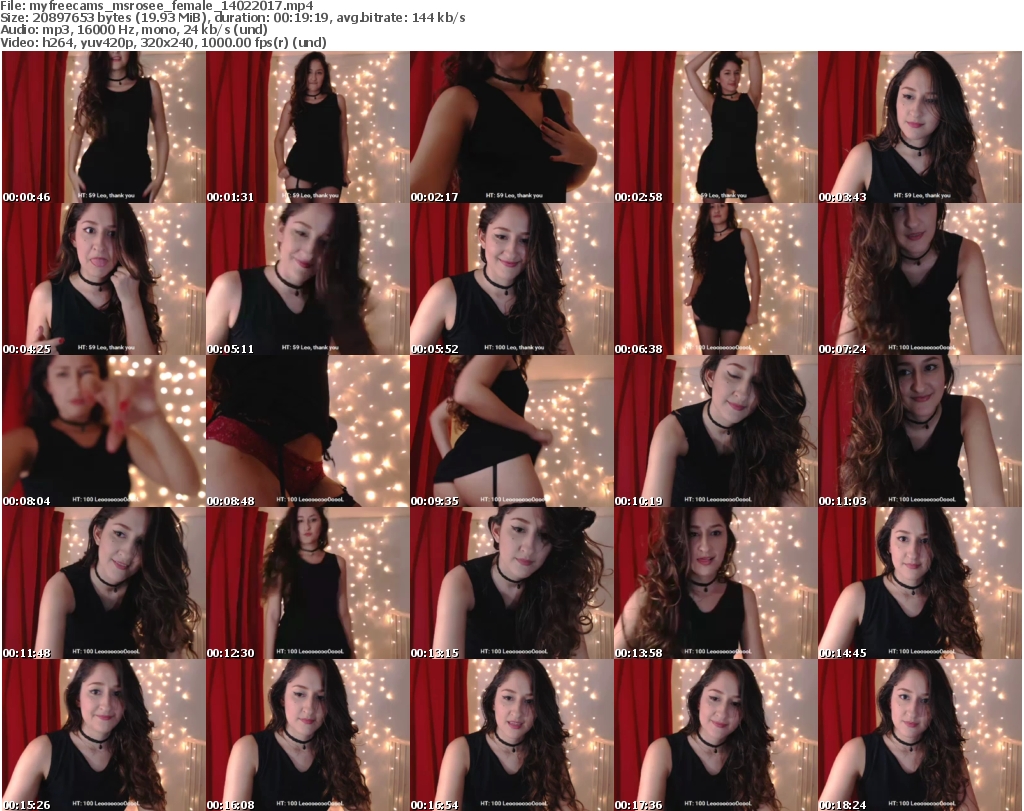Click the file name line ending in 14022017.mp4

pyautogui.click(x=157, y=6)
